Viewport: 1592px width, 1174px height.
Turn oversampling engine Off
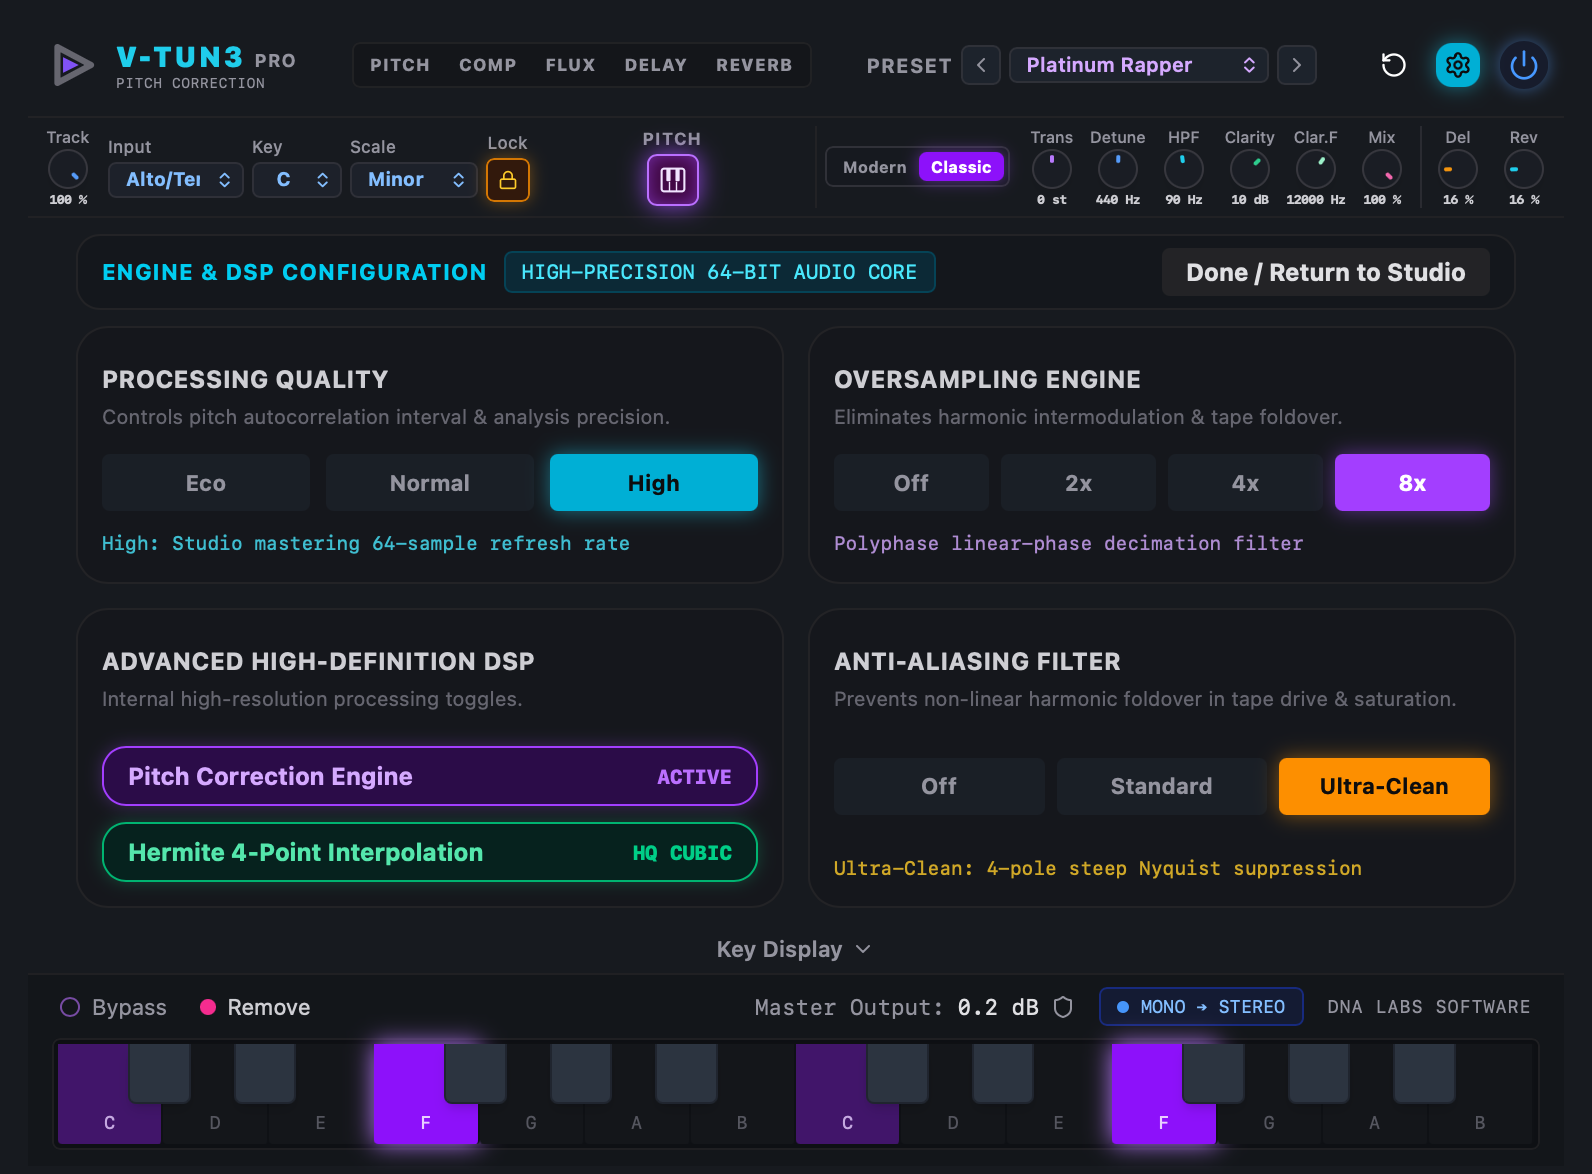(911, 483)
